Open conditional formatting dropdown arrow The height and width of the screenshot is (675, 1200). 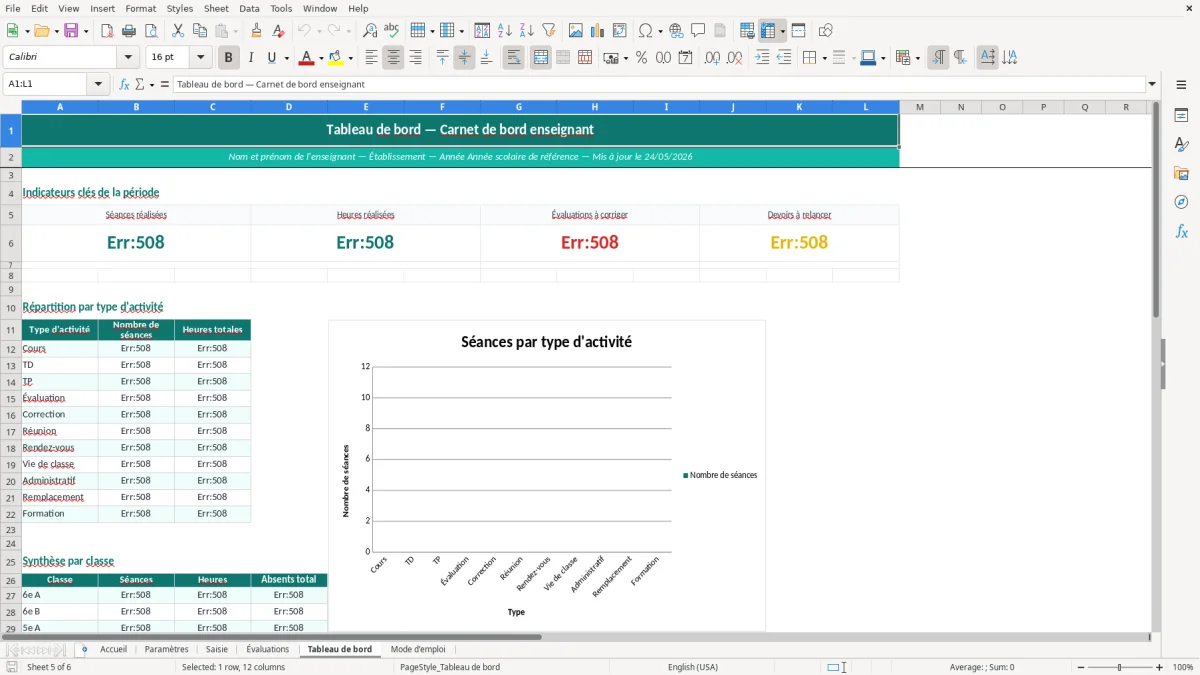[917, 58]
